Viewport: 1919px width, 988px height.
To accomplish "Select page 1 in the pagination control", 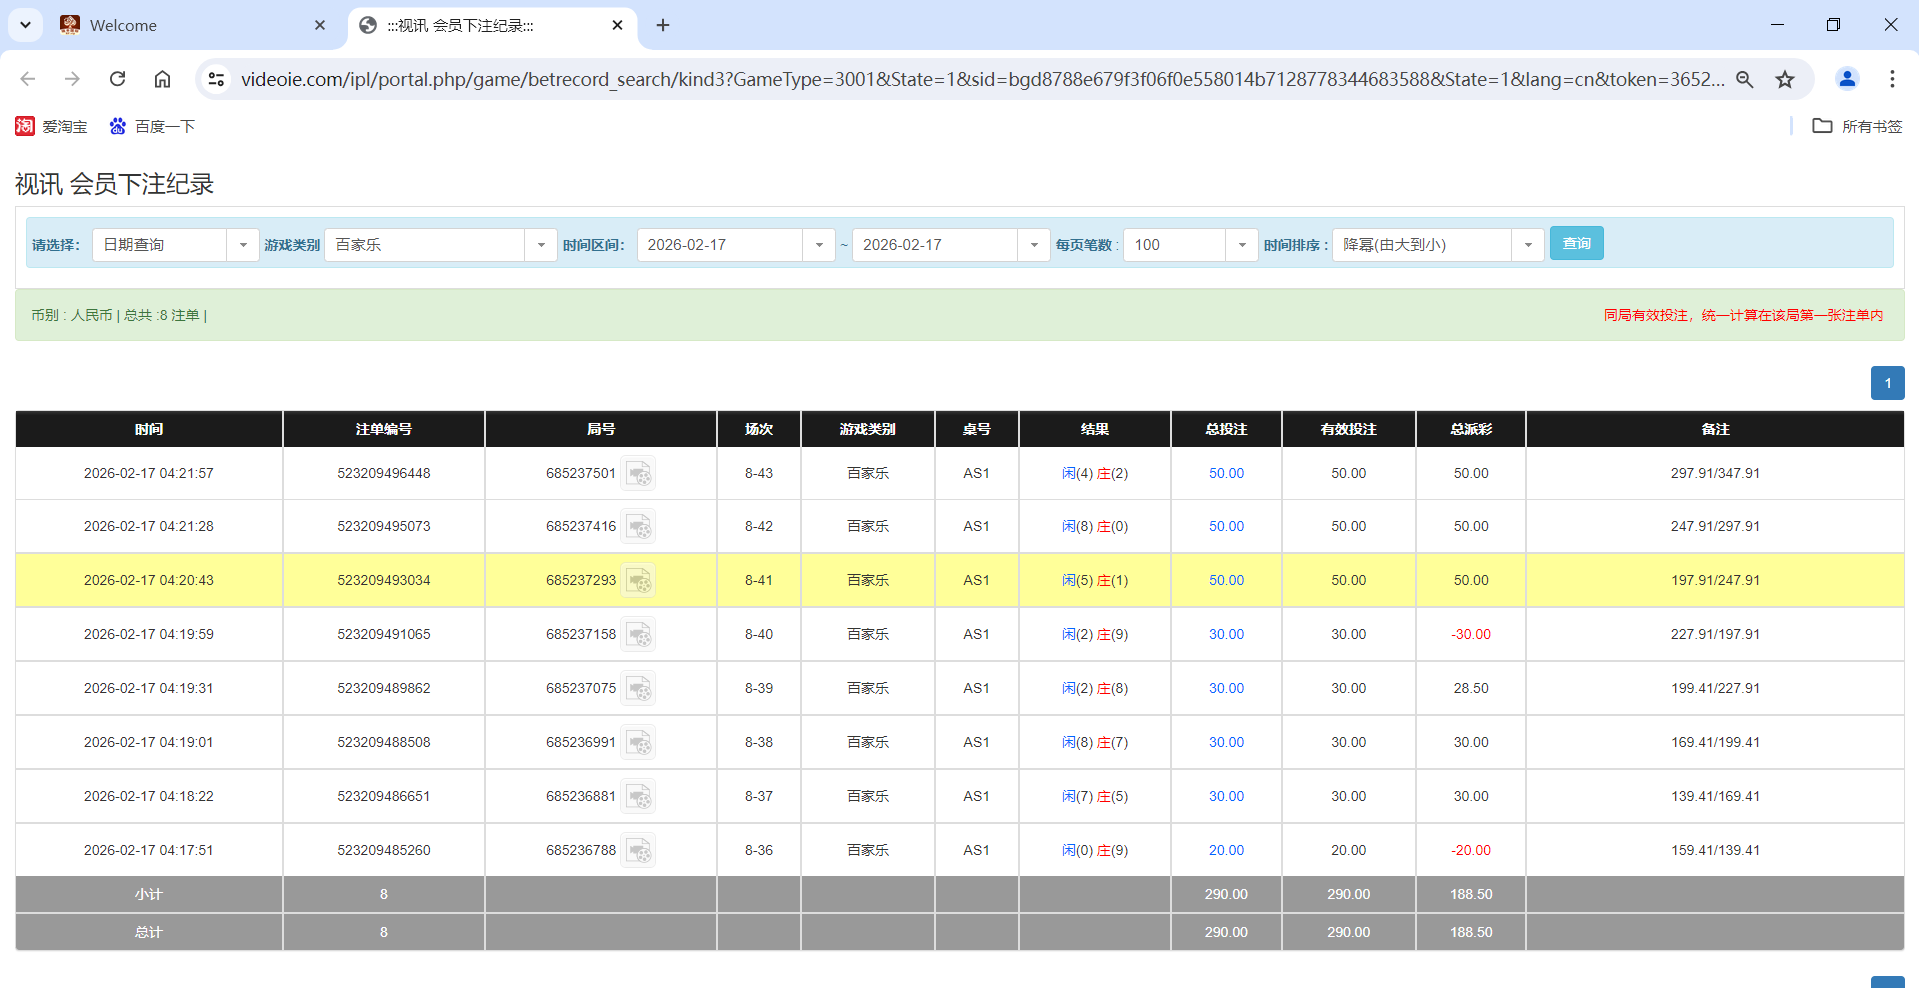I will [x=1887, y=383].
